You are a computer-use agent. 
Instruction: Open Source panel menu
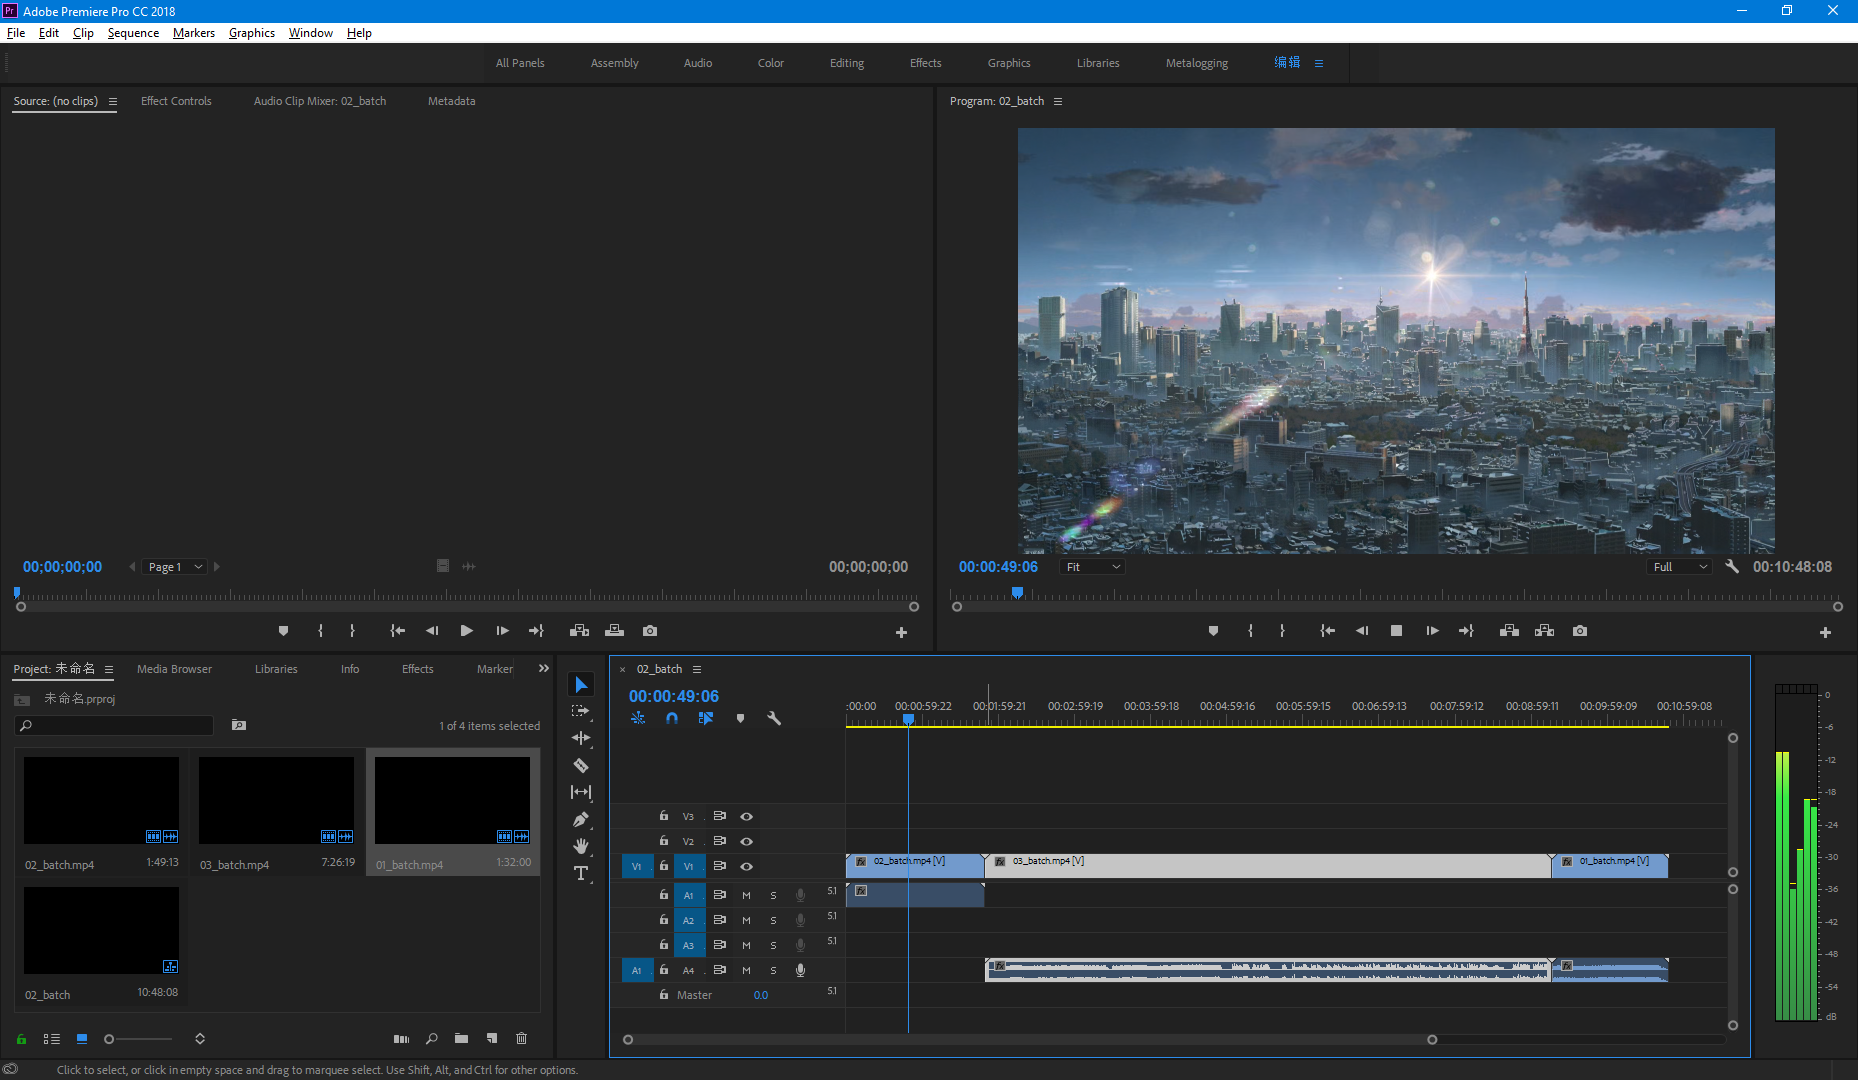(x=113, y=102)
